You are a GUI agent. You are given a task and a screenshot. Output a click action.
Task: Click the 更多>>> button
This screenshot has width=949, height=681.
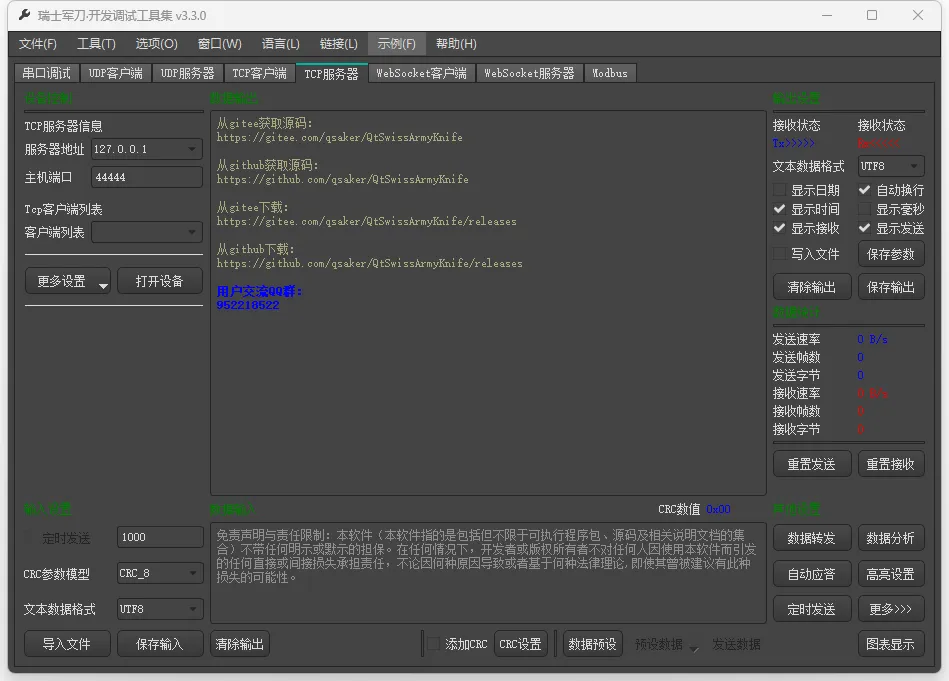(x=891, y=609)
